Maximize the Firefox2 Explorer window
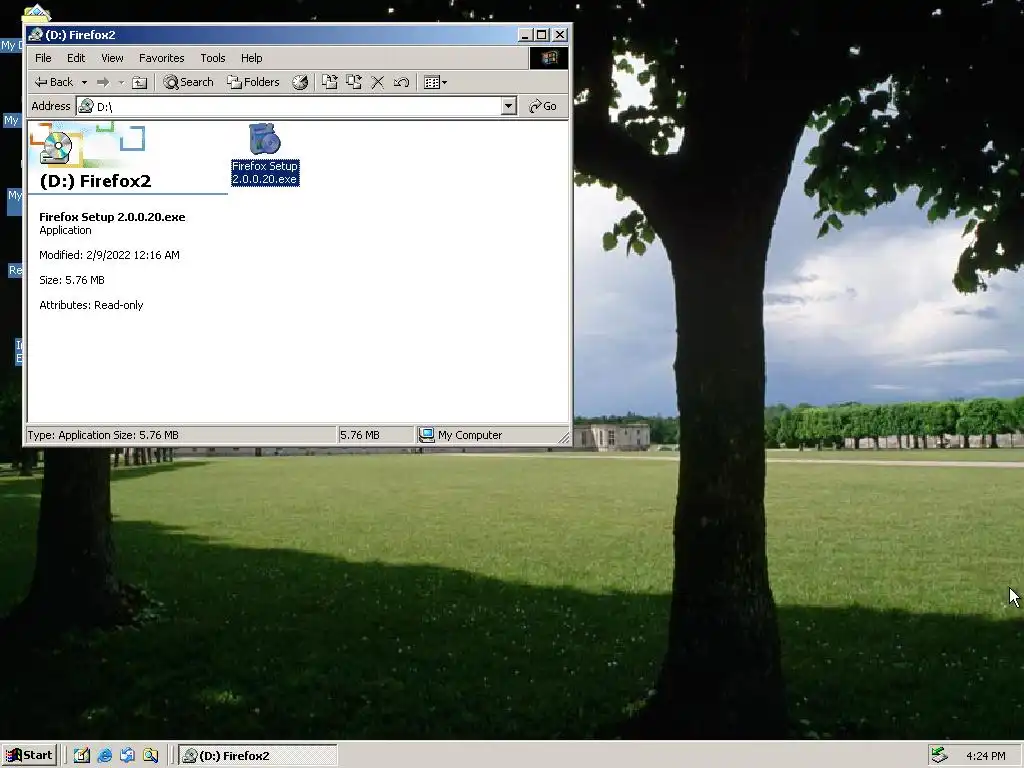The image size is (1024, 768). point(541,35)
